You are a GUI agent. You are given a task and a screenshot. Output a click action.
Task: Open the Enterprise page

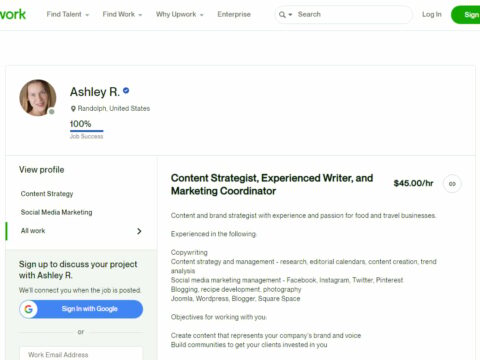234,14
